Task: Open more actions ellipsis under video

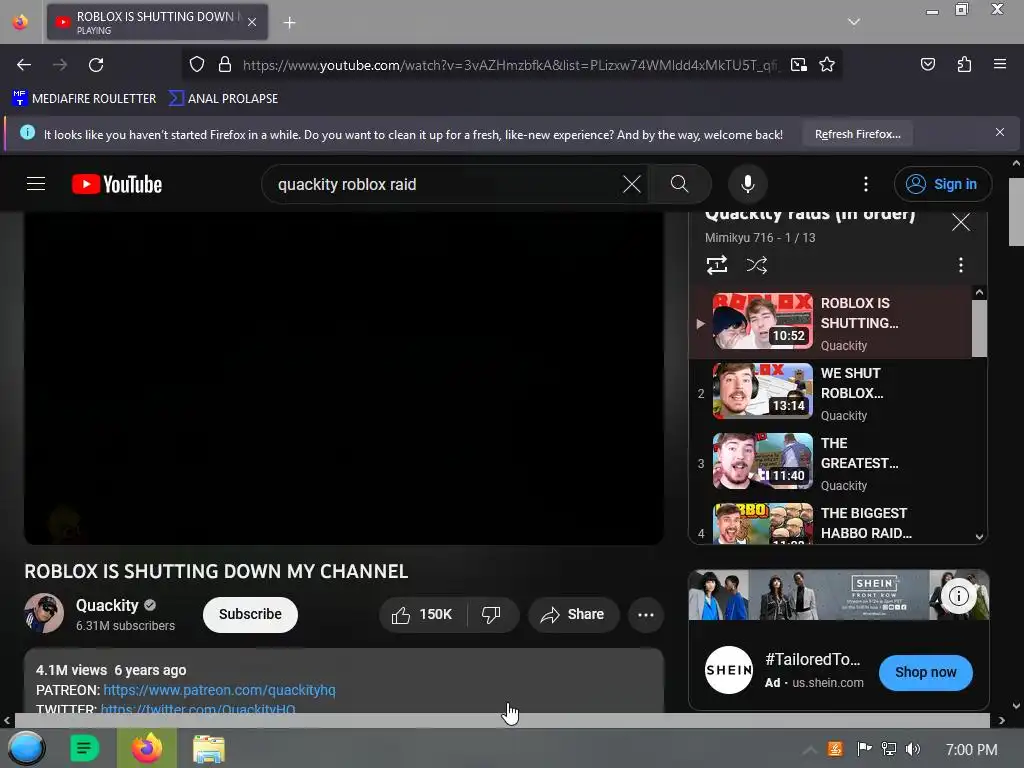Action: [x=646, y=615]
